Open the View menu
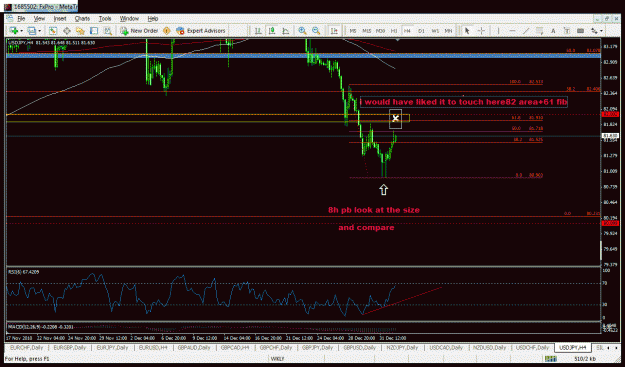625x367 pixels. pyautogui.click(x=39, y=19)
